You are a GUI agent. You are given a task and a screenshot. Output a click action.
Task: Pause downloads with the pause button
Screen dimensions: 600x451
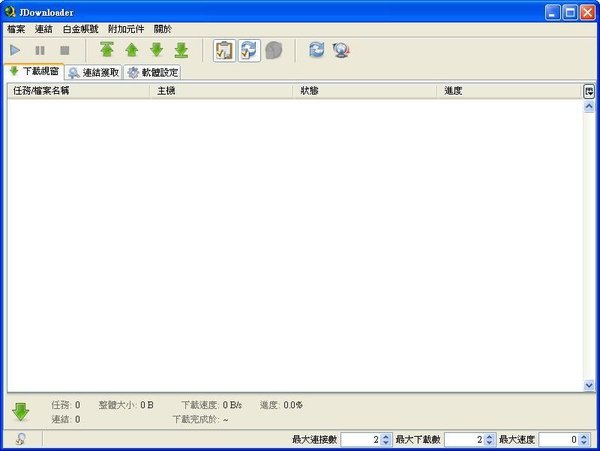coord(40,50)
